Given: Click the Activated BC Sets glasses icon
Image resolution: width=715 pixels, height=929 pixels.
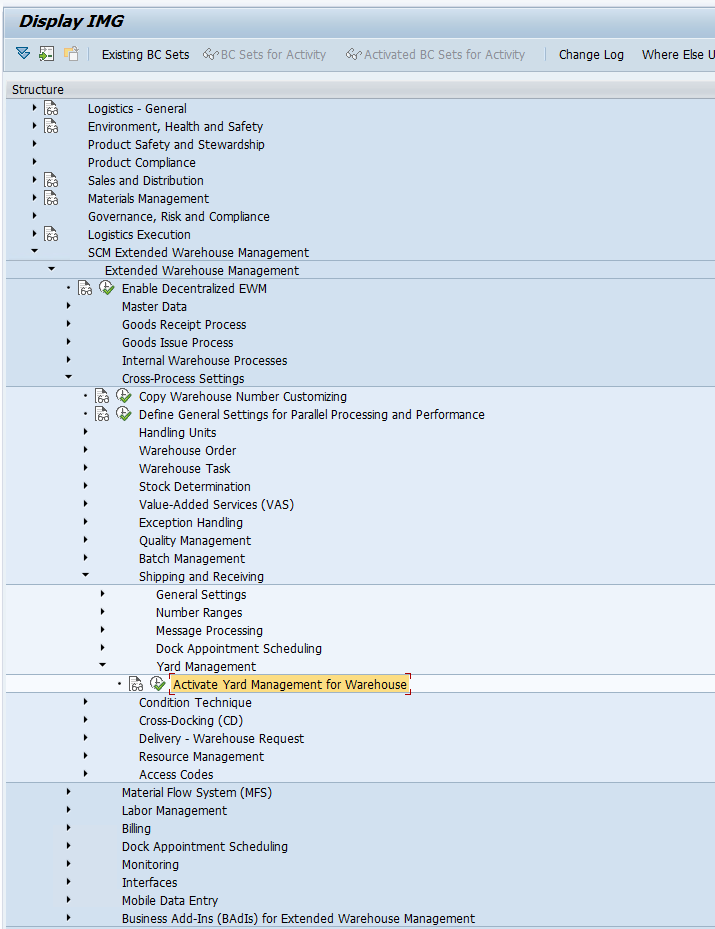Looking at the screenshot, I should tap(354, 55).
